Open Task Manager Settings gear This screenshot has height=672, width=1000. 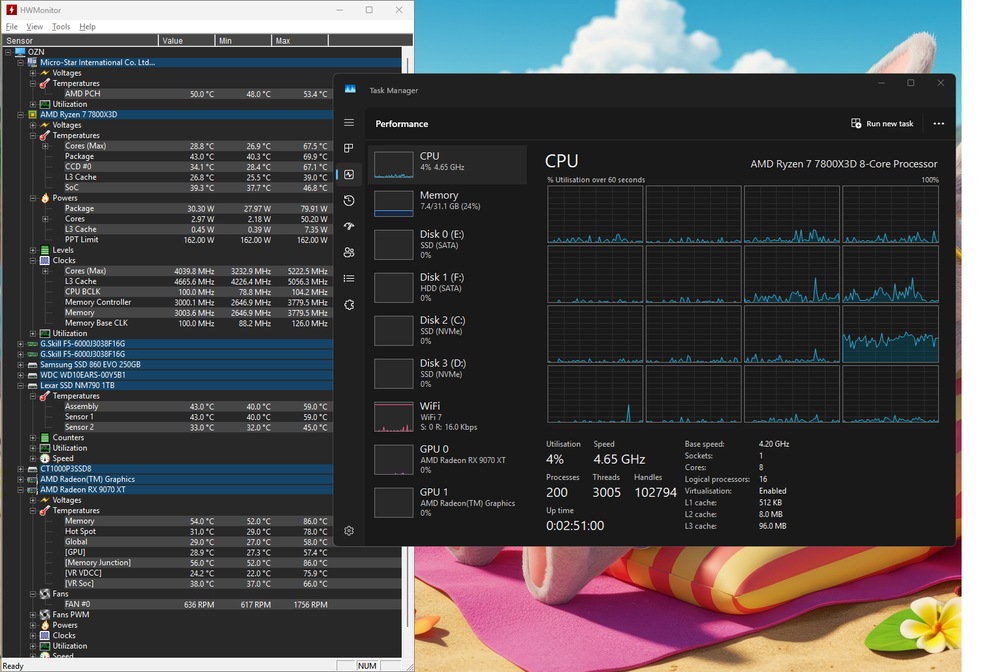tap(349, 530)
